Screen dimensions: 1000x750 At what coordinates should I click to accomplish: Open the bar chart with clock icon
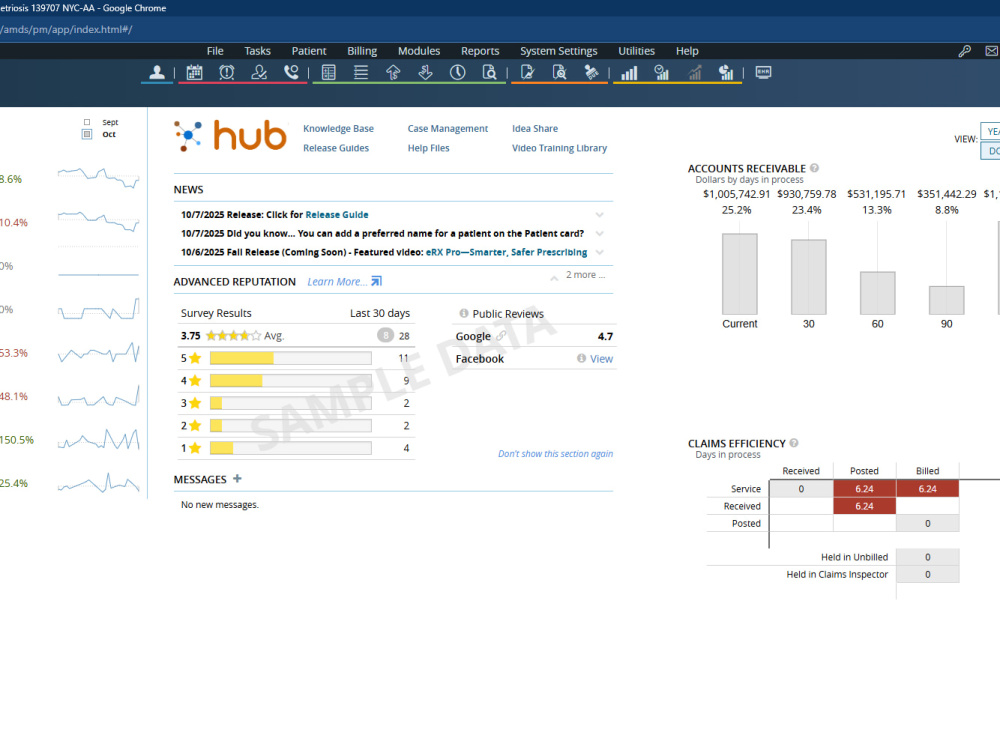coord(661,73)
